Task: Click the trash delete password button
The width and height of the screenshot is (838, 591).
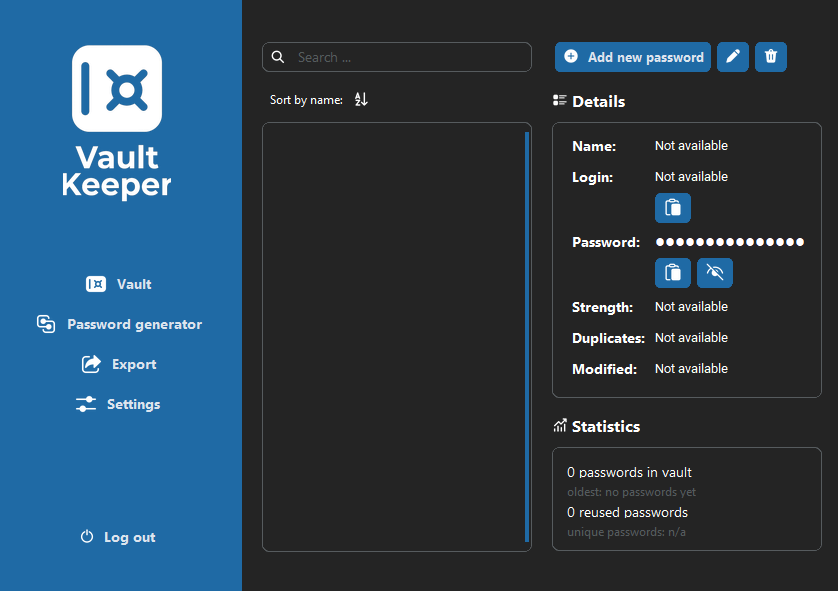Action: pos(771,57)
